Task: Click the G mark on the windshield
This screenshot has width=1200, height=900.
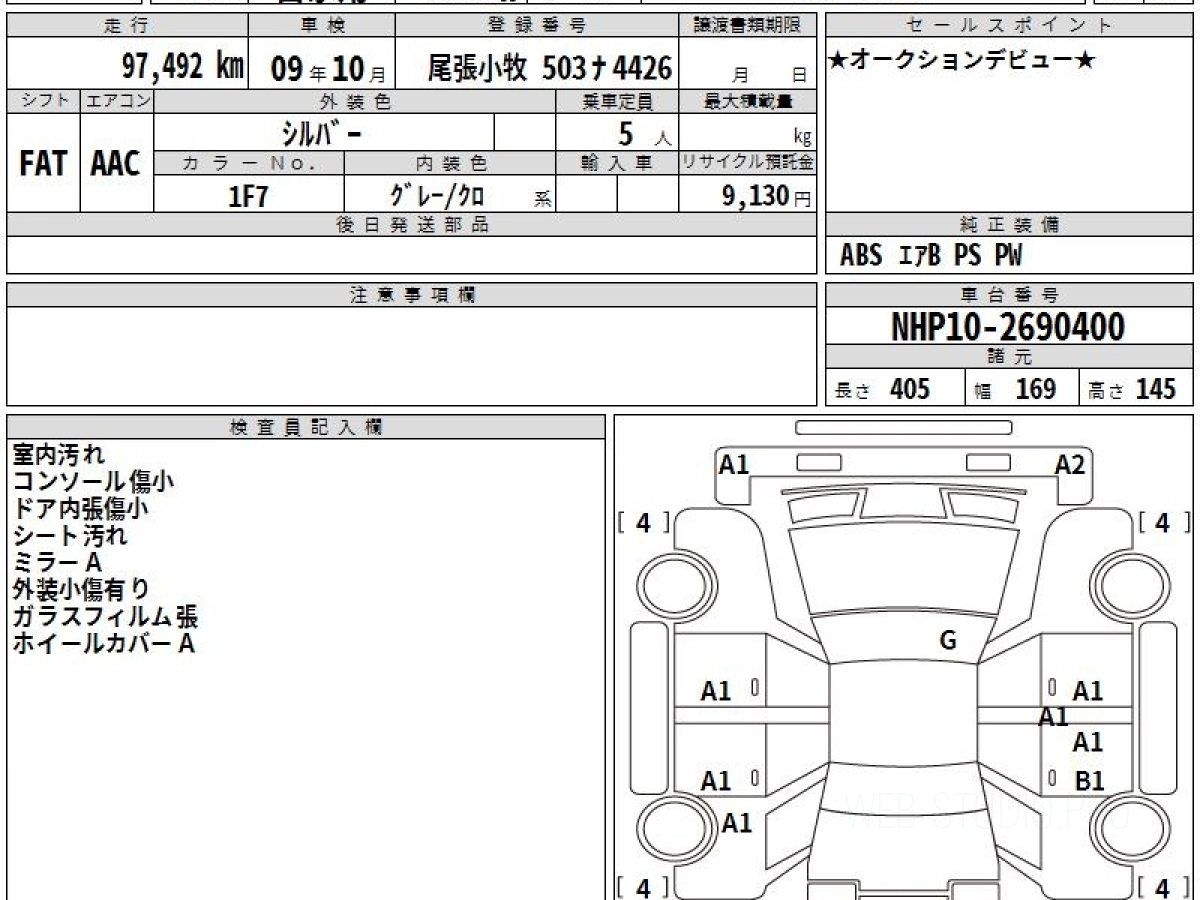Action: [948, 641]
